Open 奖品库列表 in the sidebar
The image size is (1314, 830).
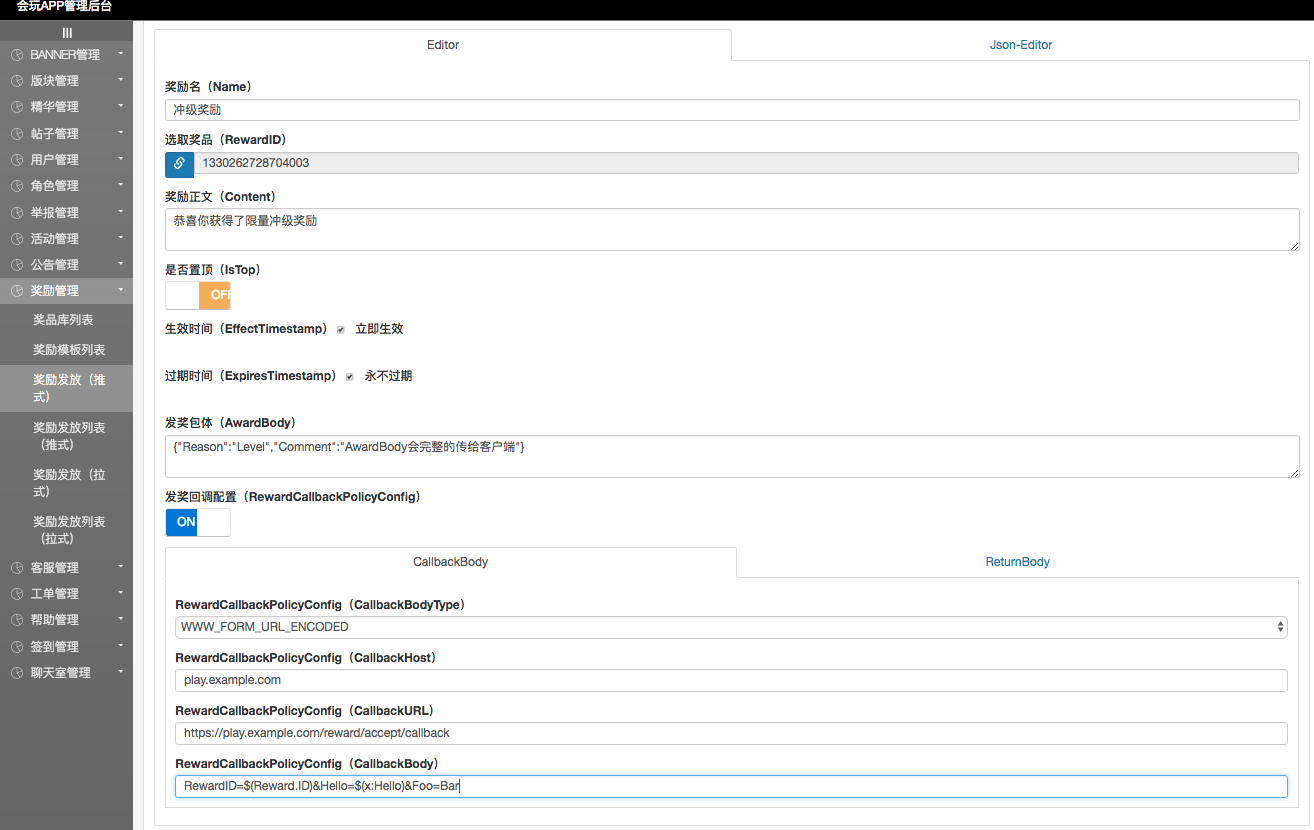(63, 320)
